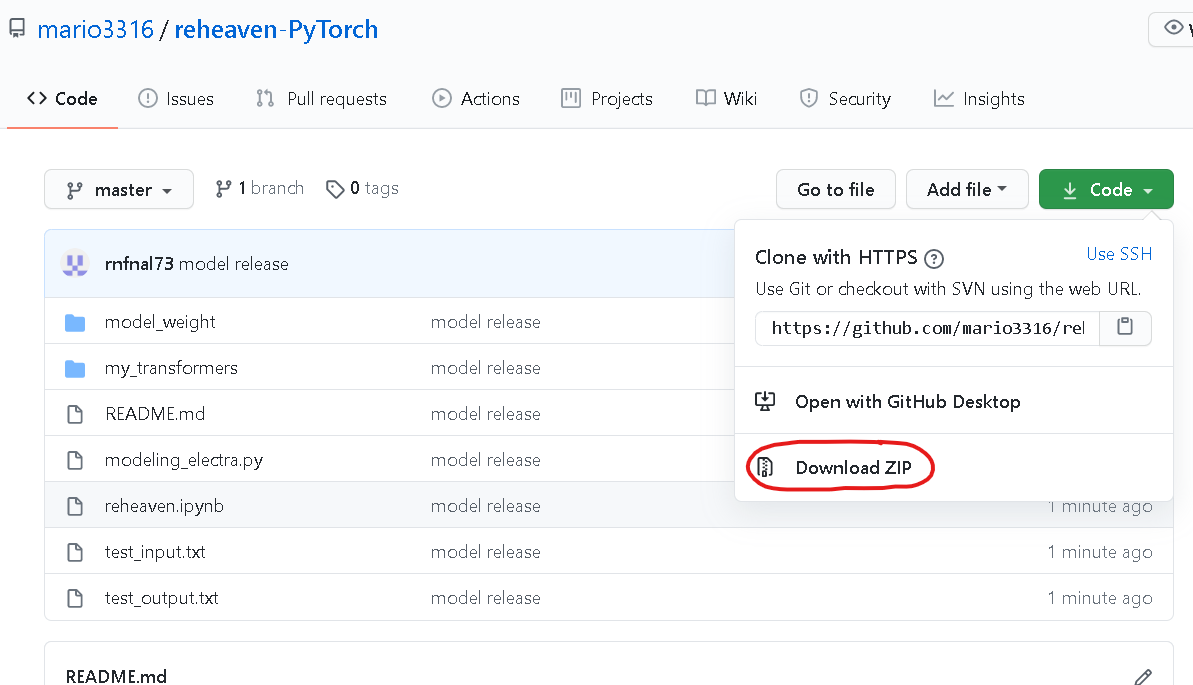Click the '1 minute ago' timestamp for test_output.txt
The width and height of the screenshot is (1193, 685).
pos(1099,598)
